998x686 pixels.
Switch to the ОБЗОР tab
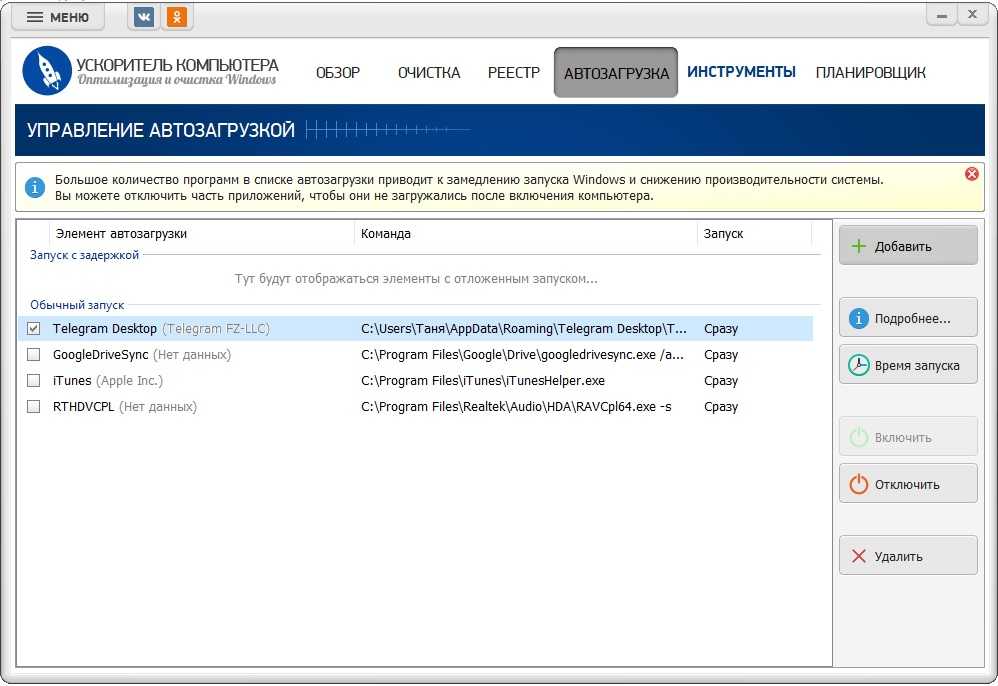pyautogui.click(x=338, y=72)
